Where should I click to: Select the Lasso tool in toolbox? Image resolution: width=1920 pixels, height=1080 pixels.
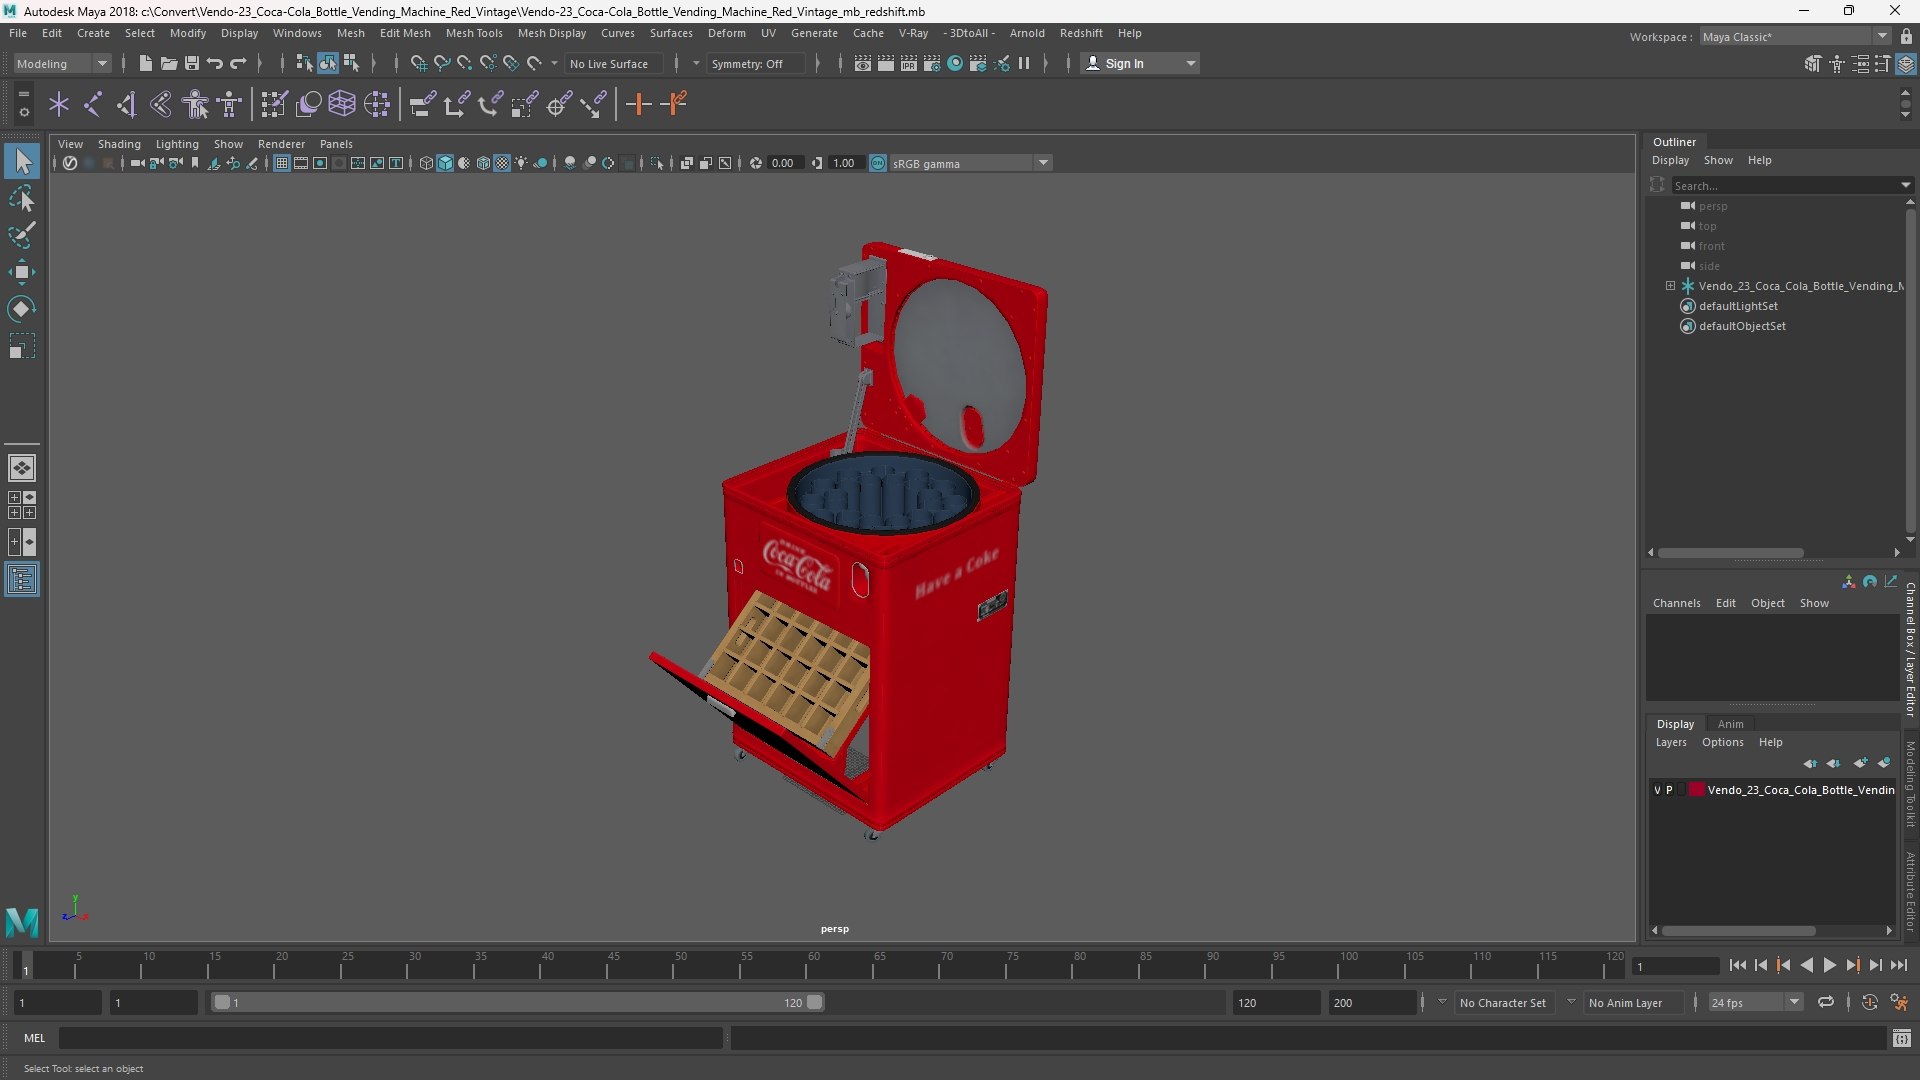22,198
